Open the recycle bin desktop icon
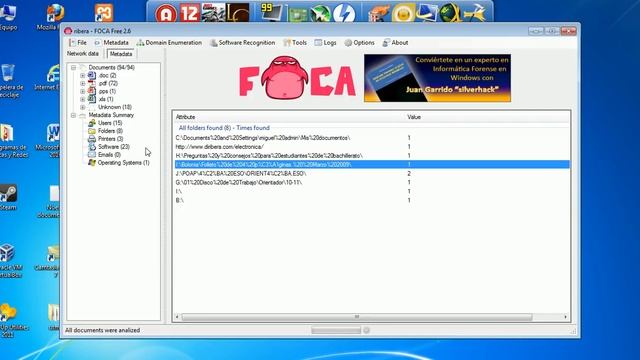Image resolution: width=640 pixels, height=360 pixels. coord(10,81)
